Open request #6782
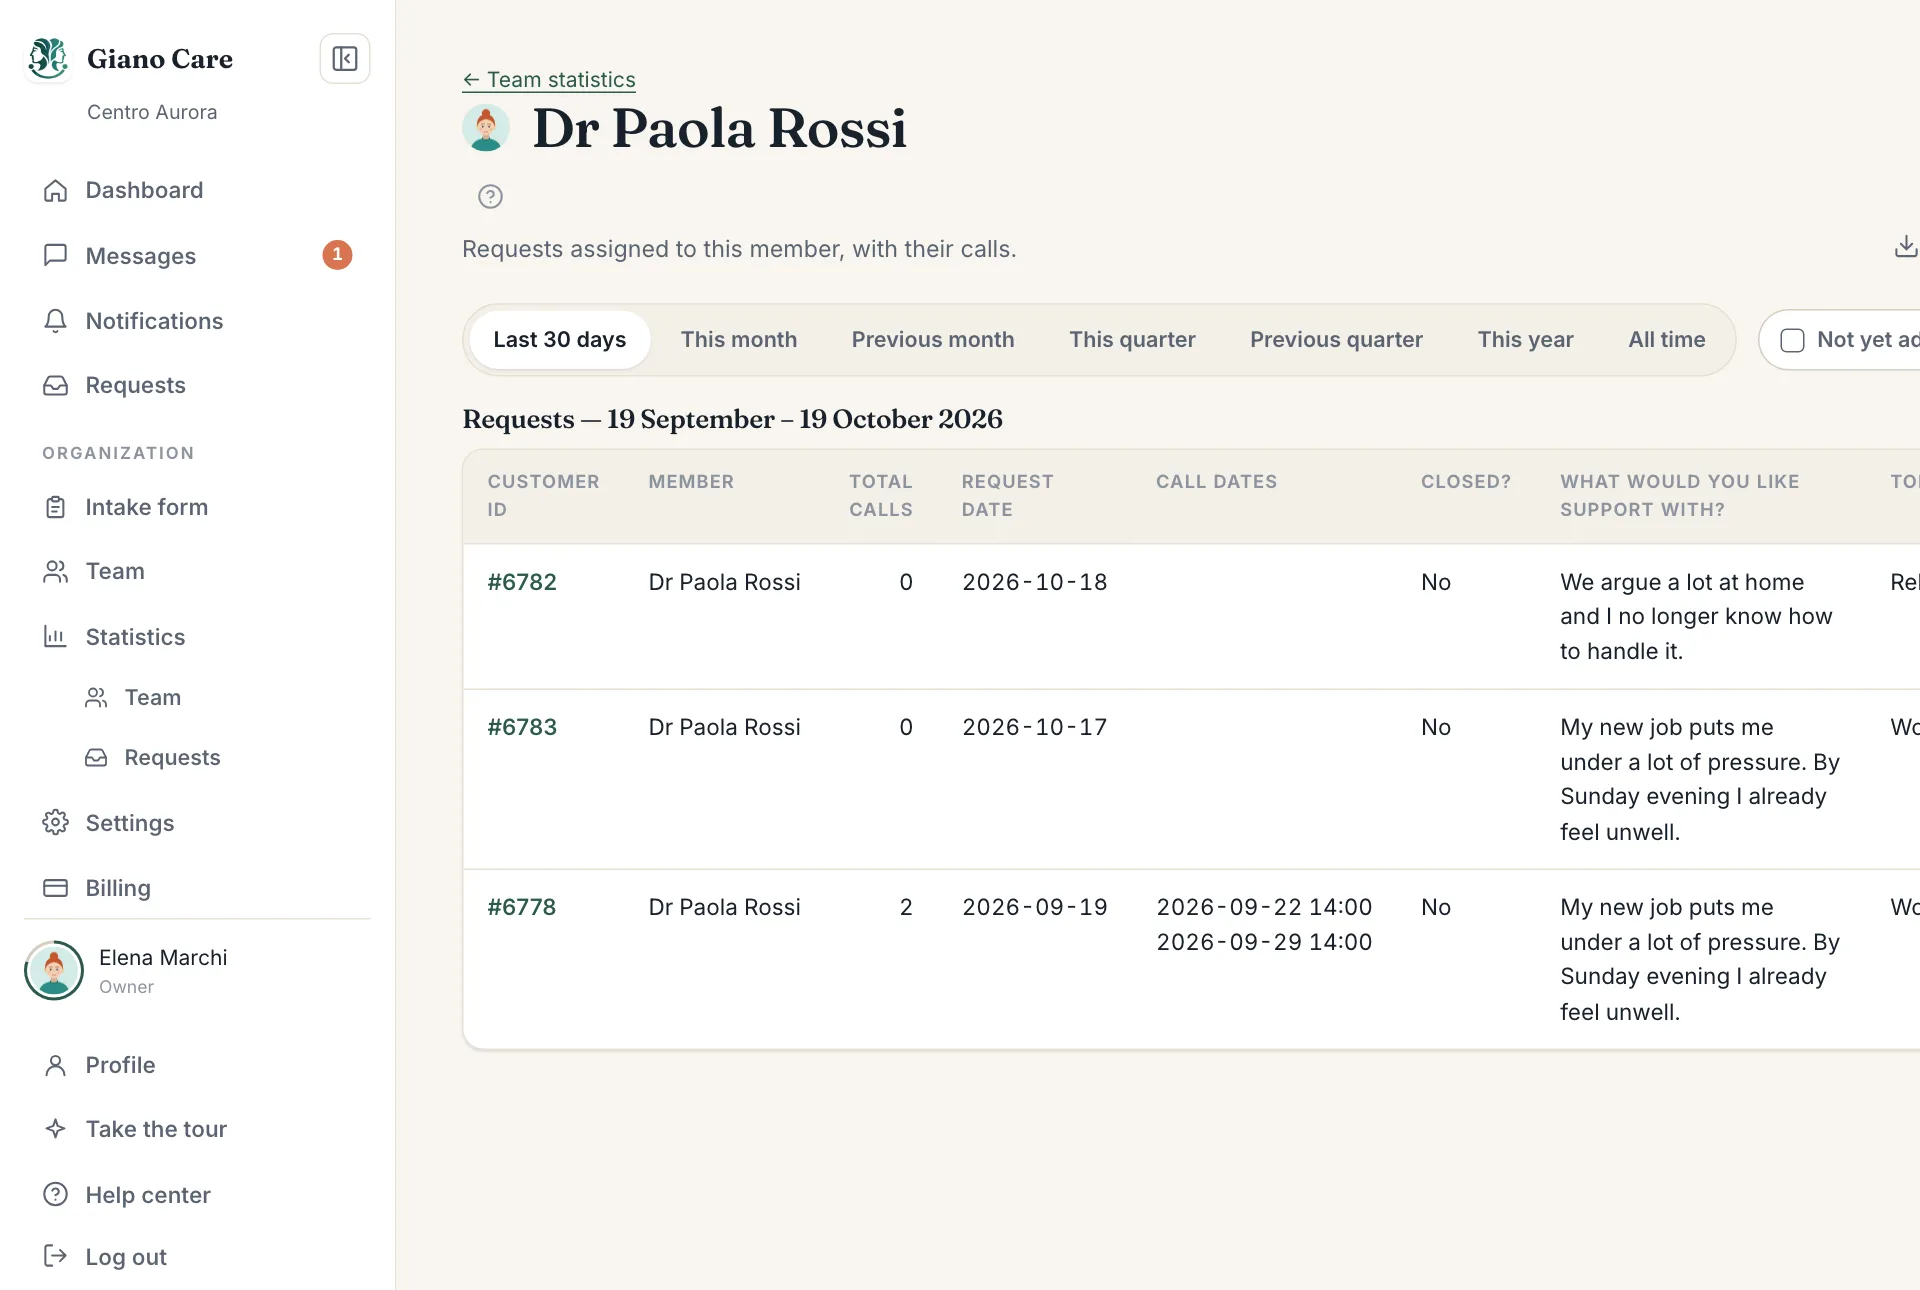The image size is (1920, 1290). click(522, 582)
